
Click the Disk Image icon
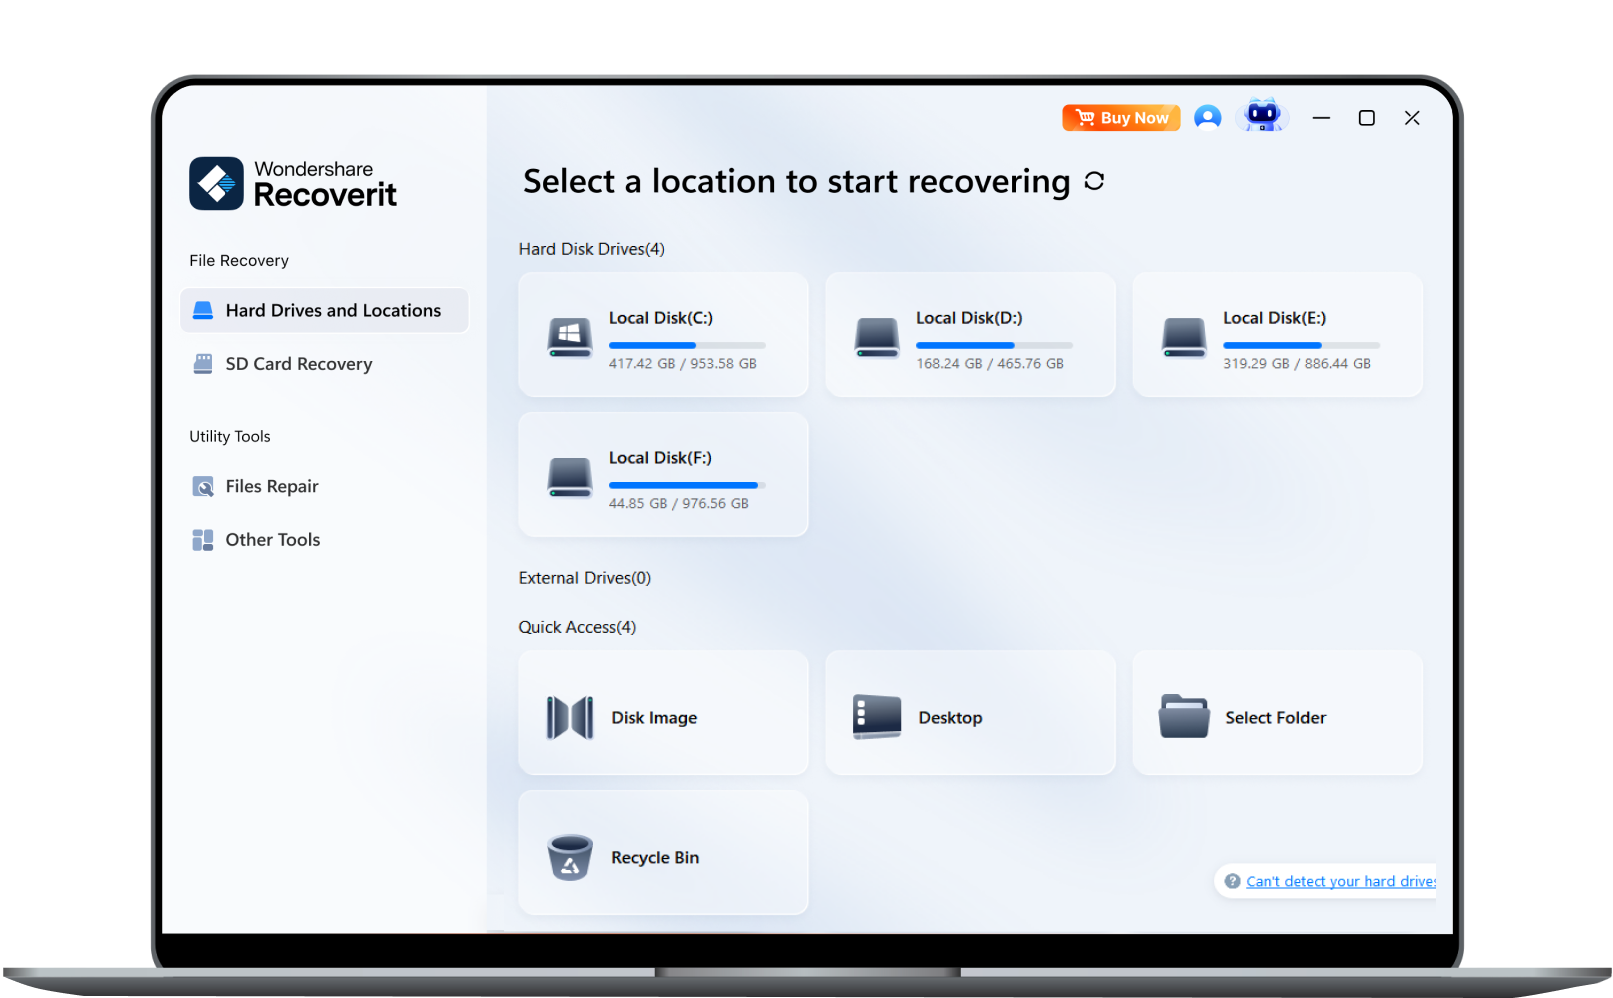(570, 718)
